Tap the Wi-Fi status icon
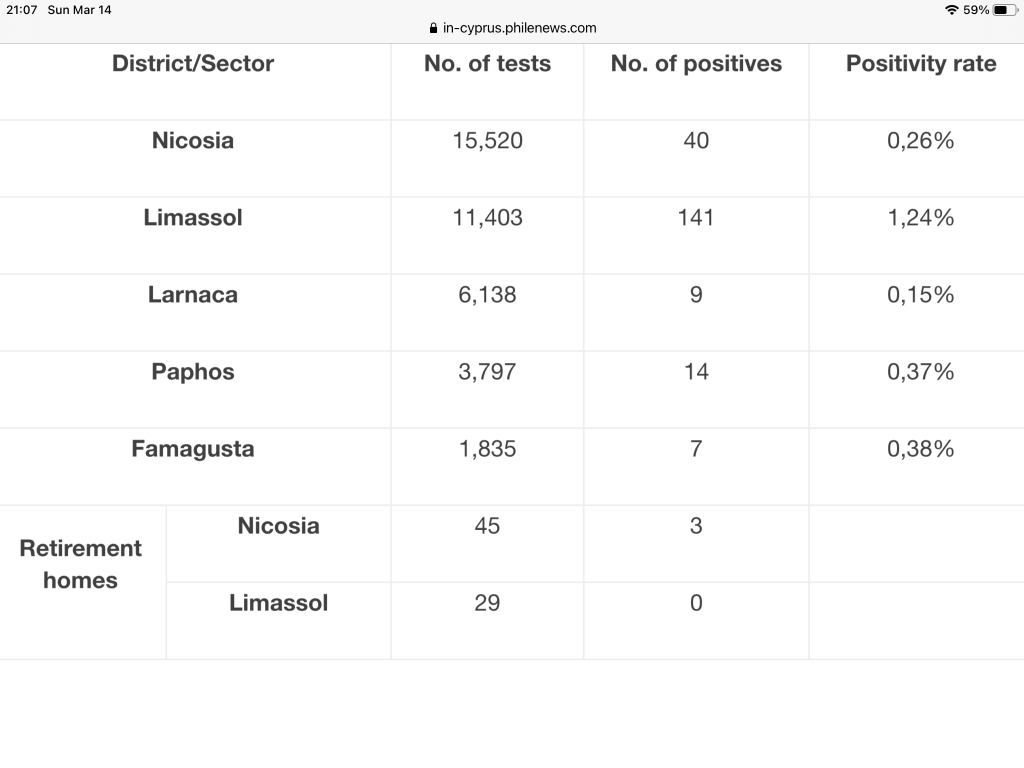This screenshot has height=768, width=1024. [951, 10]
